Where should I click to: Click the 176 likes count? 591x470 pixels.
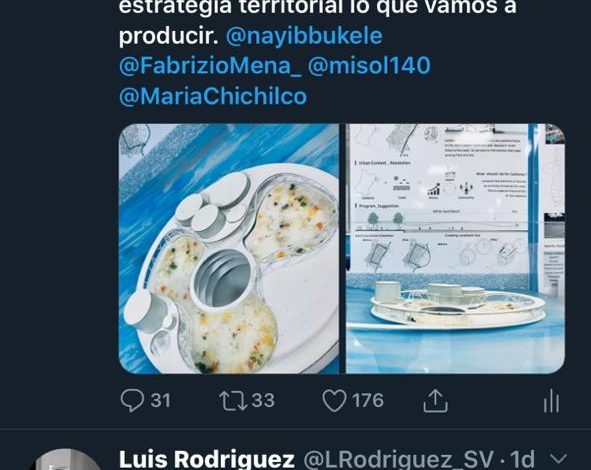click(368, 400)
